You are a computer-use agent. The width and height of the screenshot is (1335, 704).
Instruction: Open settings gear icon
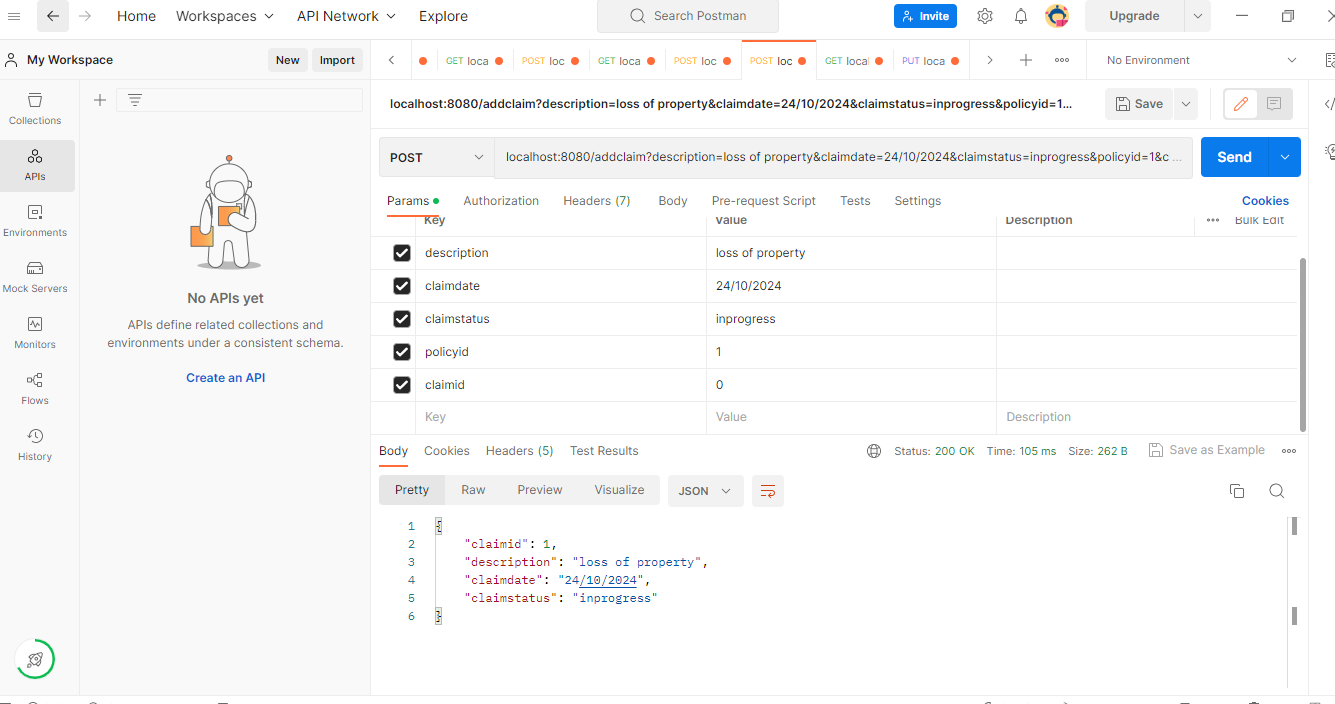[x=985, y=16]
